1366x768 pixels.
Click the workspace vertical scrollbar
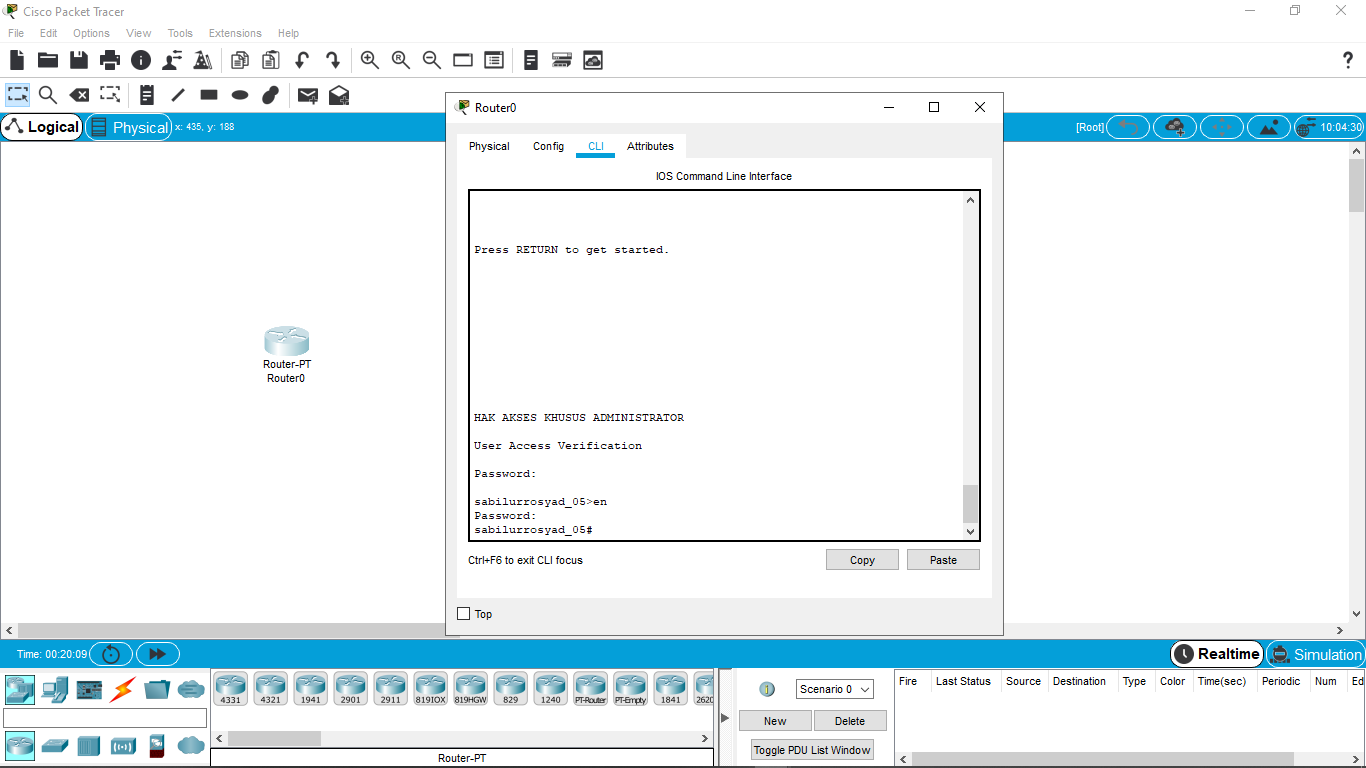pos(1357,185)
